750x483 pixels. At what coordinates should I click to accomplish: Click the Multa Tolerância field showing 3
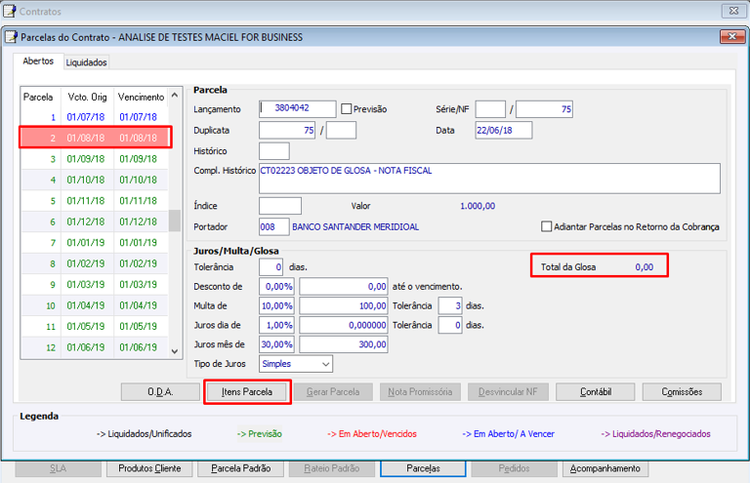pos(450,306)
